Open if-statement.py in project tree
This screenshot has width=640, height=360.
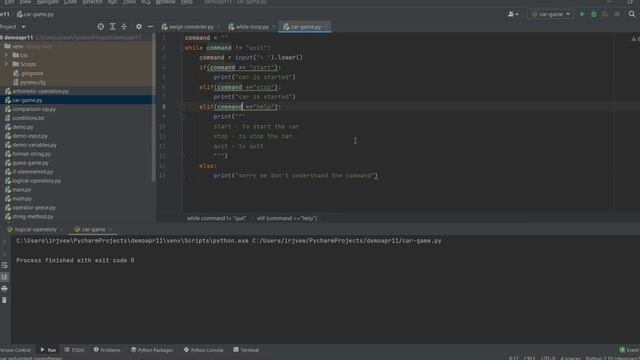point(33,172)
